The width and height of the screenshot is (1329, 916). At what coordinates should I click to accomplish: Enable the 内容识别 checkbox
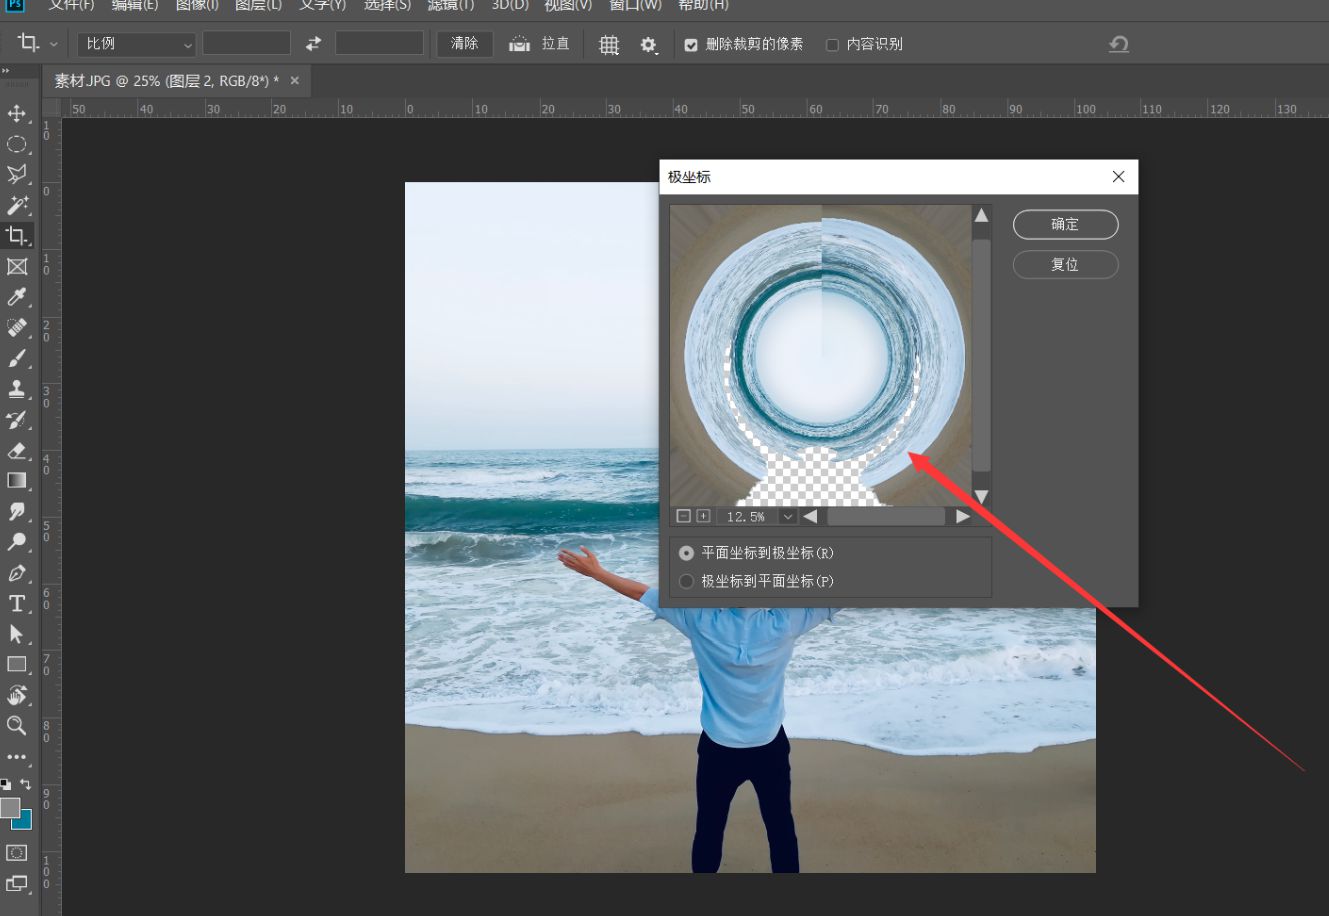pyautogui.click(x=832, y=43)
